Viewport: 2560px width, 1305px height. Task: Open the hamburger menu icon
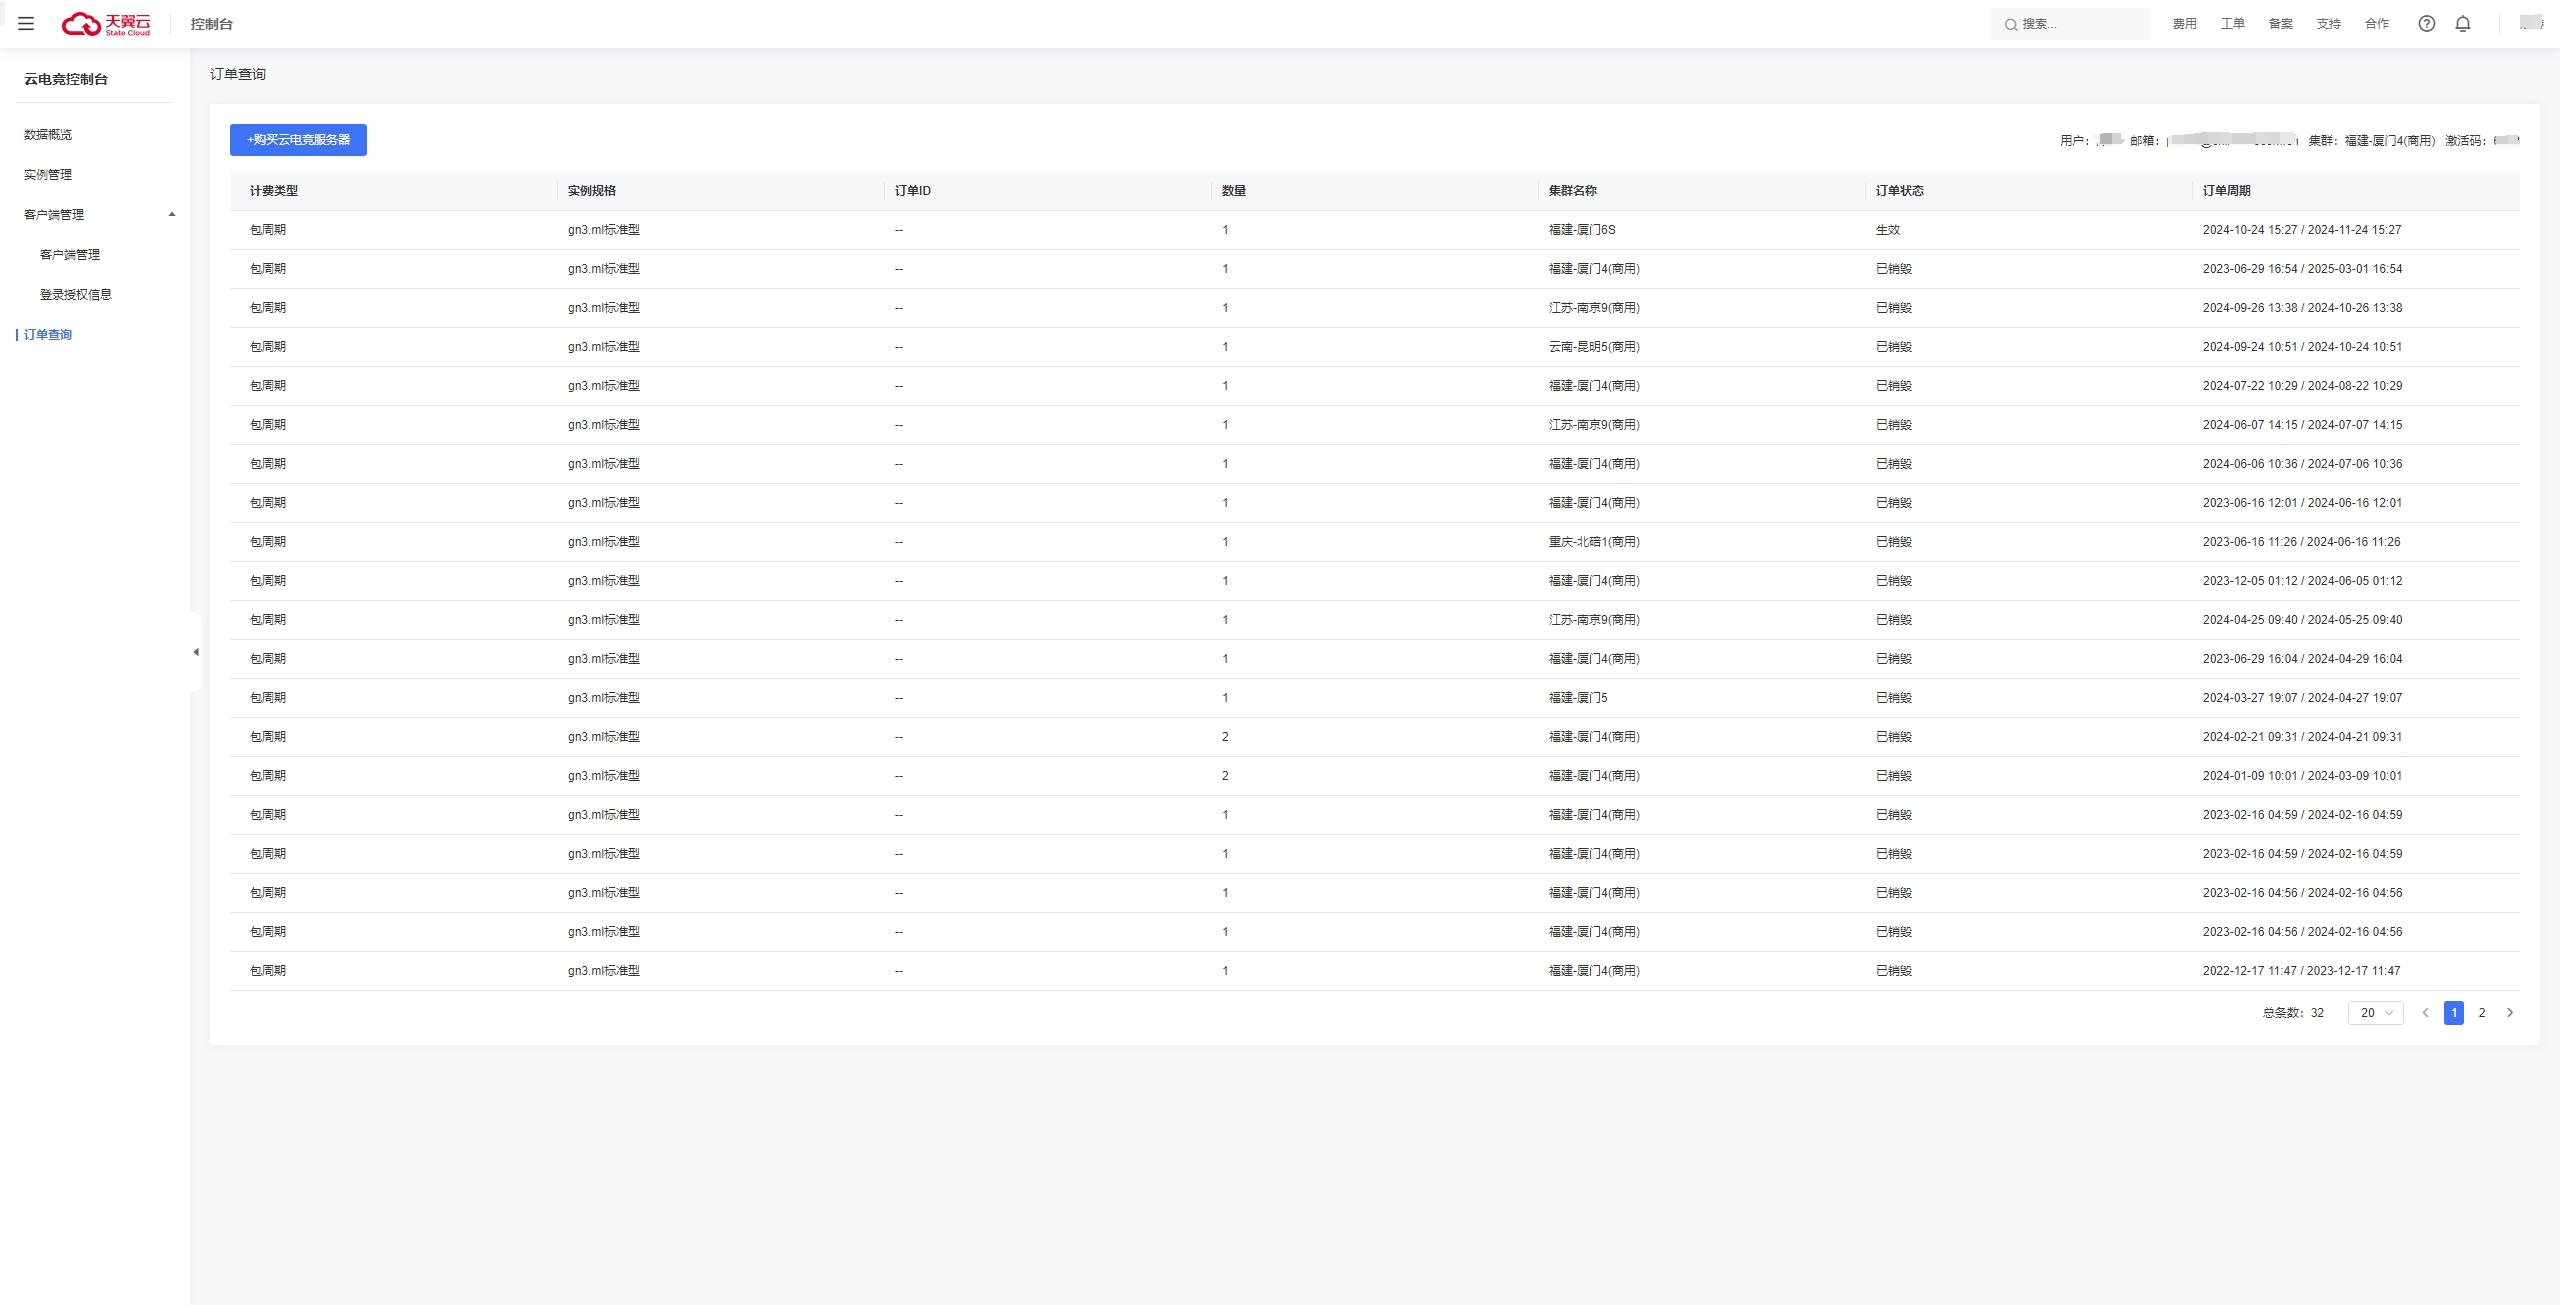[26, 24]
